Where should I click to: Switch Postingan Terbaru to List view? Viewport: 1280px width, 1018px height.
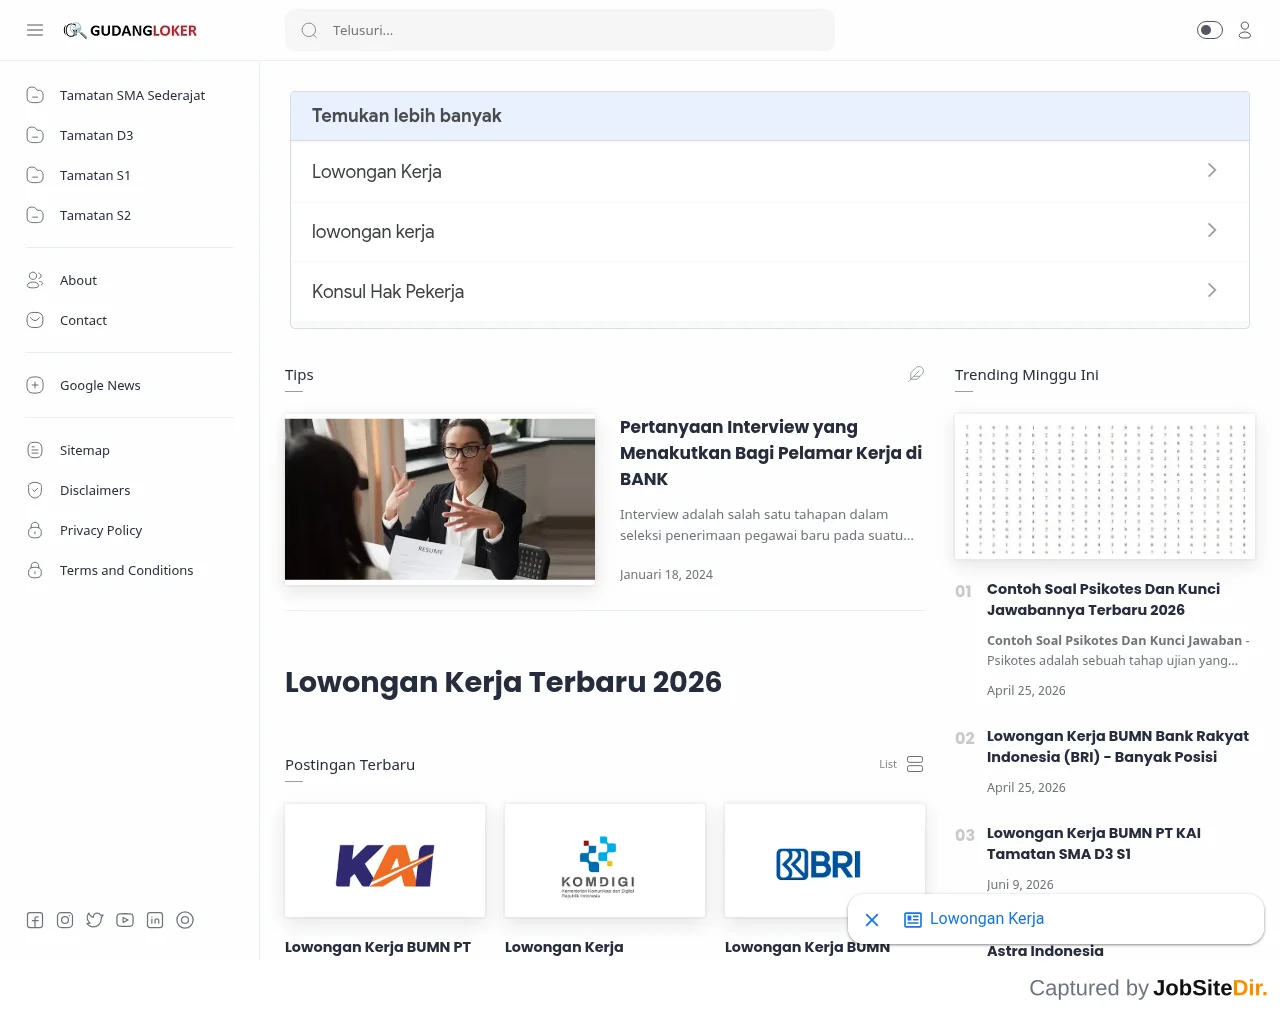tap(902, 764)
